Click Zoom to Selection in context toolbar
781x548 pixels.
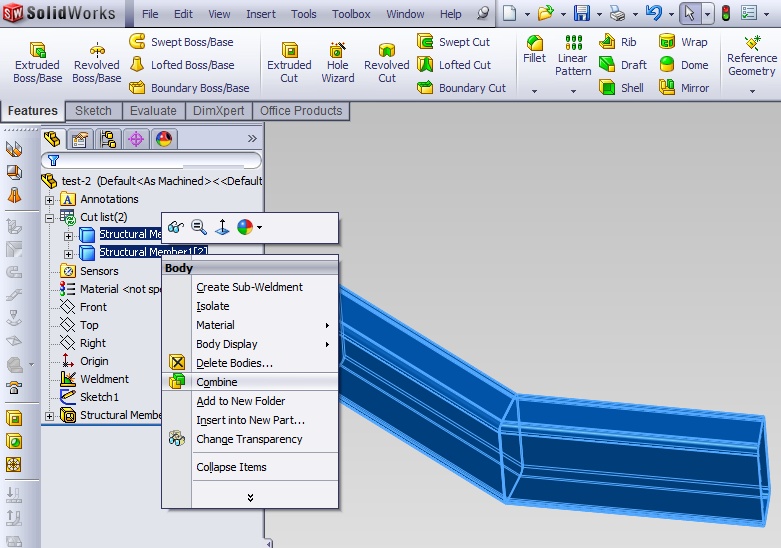point(199,228)
